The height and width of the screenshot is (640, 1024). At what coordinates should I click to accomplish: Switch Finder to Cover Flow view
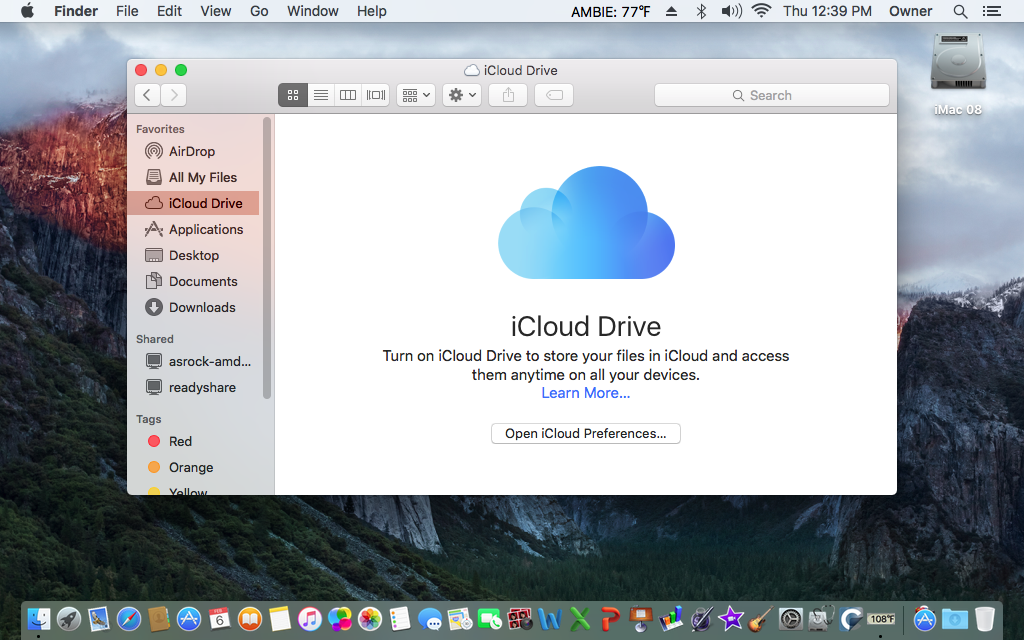click(376, 95)
